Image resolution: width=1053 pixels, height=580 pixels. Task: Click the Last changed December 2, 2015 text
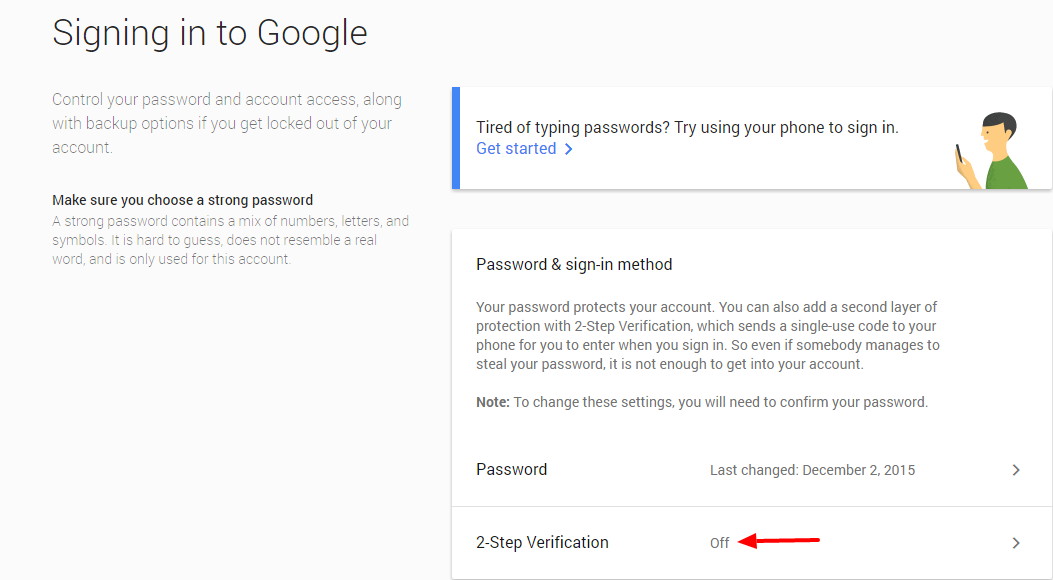point(812,470)
